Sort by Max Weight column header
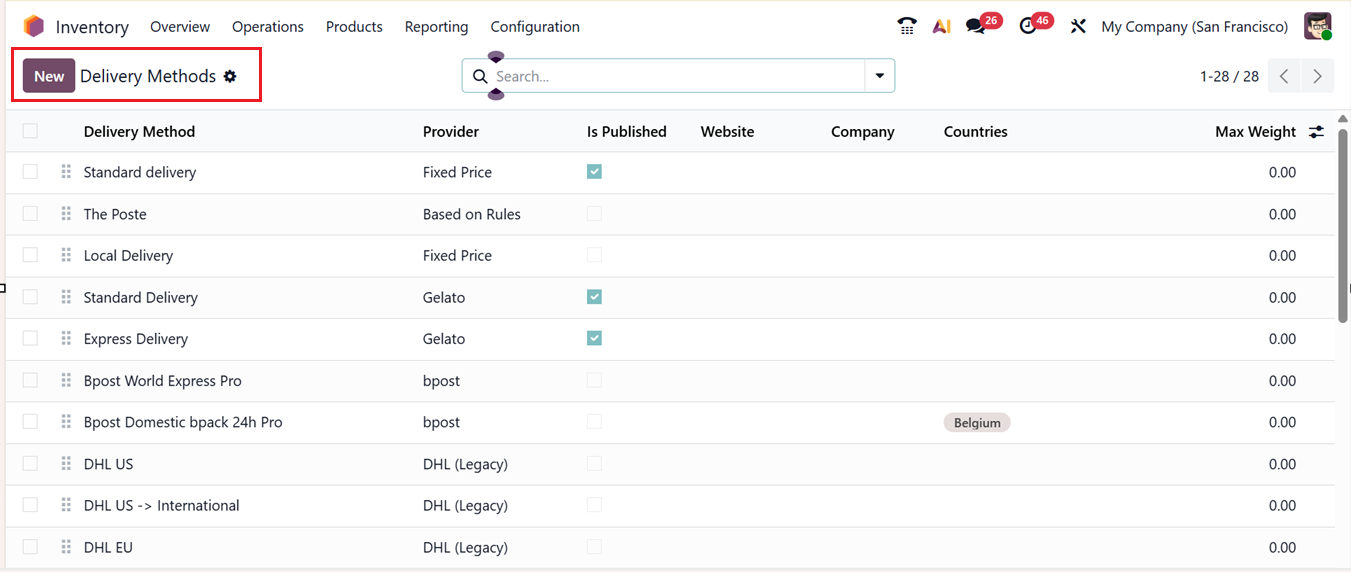 pyautogui.click(x=1255, y=131)
